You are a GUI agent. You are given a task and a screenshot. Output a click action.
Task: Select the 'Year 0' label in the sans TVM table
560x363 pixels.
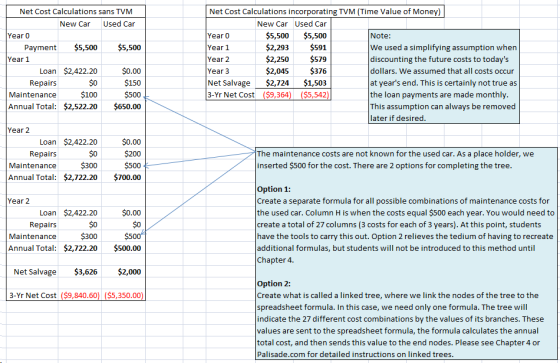[x=19, y=36]
